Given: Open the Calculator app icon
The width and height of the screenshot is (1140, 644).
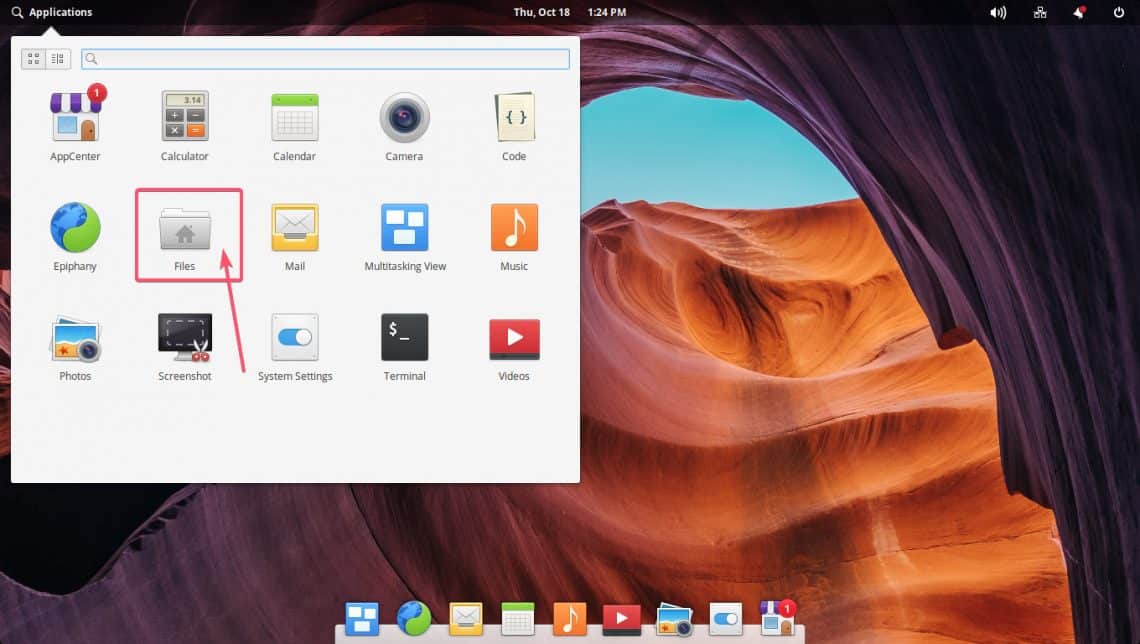Looking at the screenshot, I should coord(185,118).
